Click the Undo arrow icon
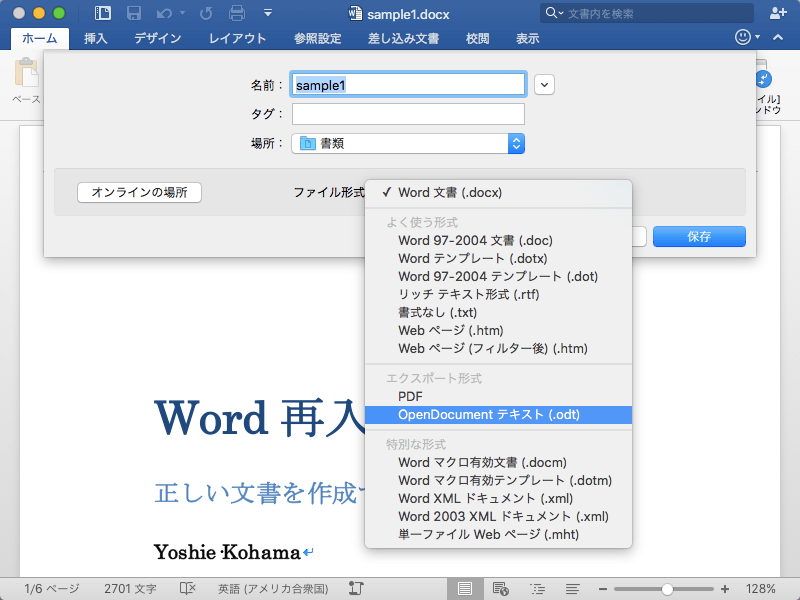This screenshot has width=800, height=600. [164, 13]
